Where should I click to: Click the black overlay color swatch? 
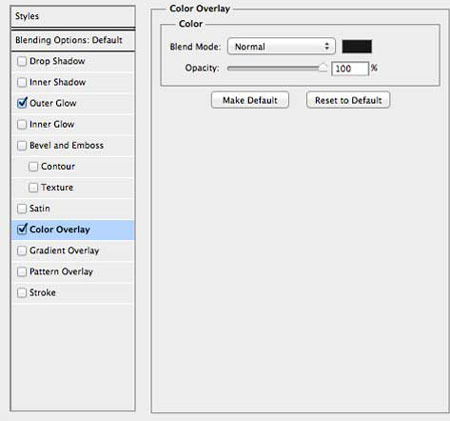(x=357, y=46)
